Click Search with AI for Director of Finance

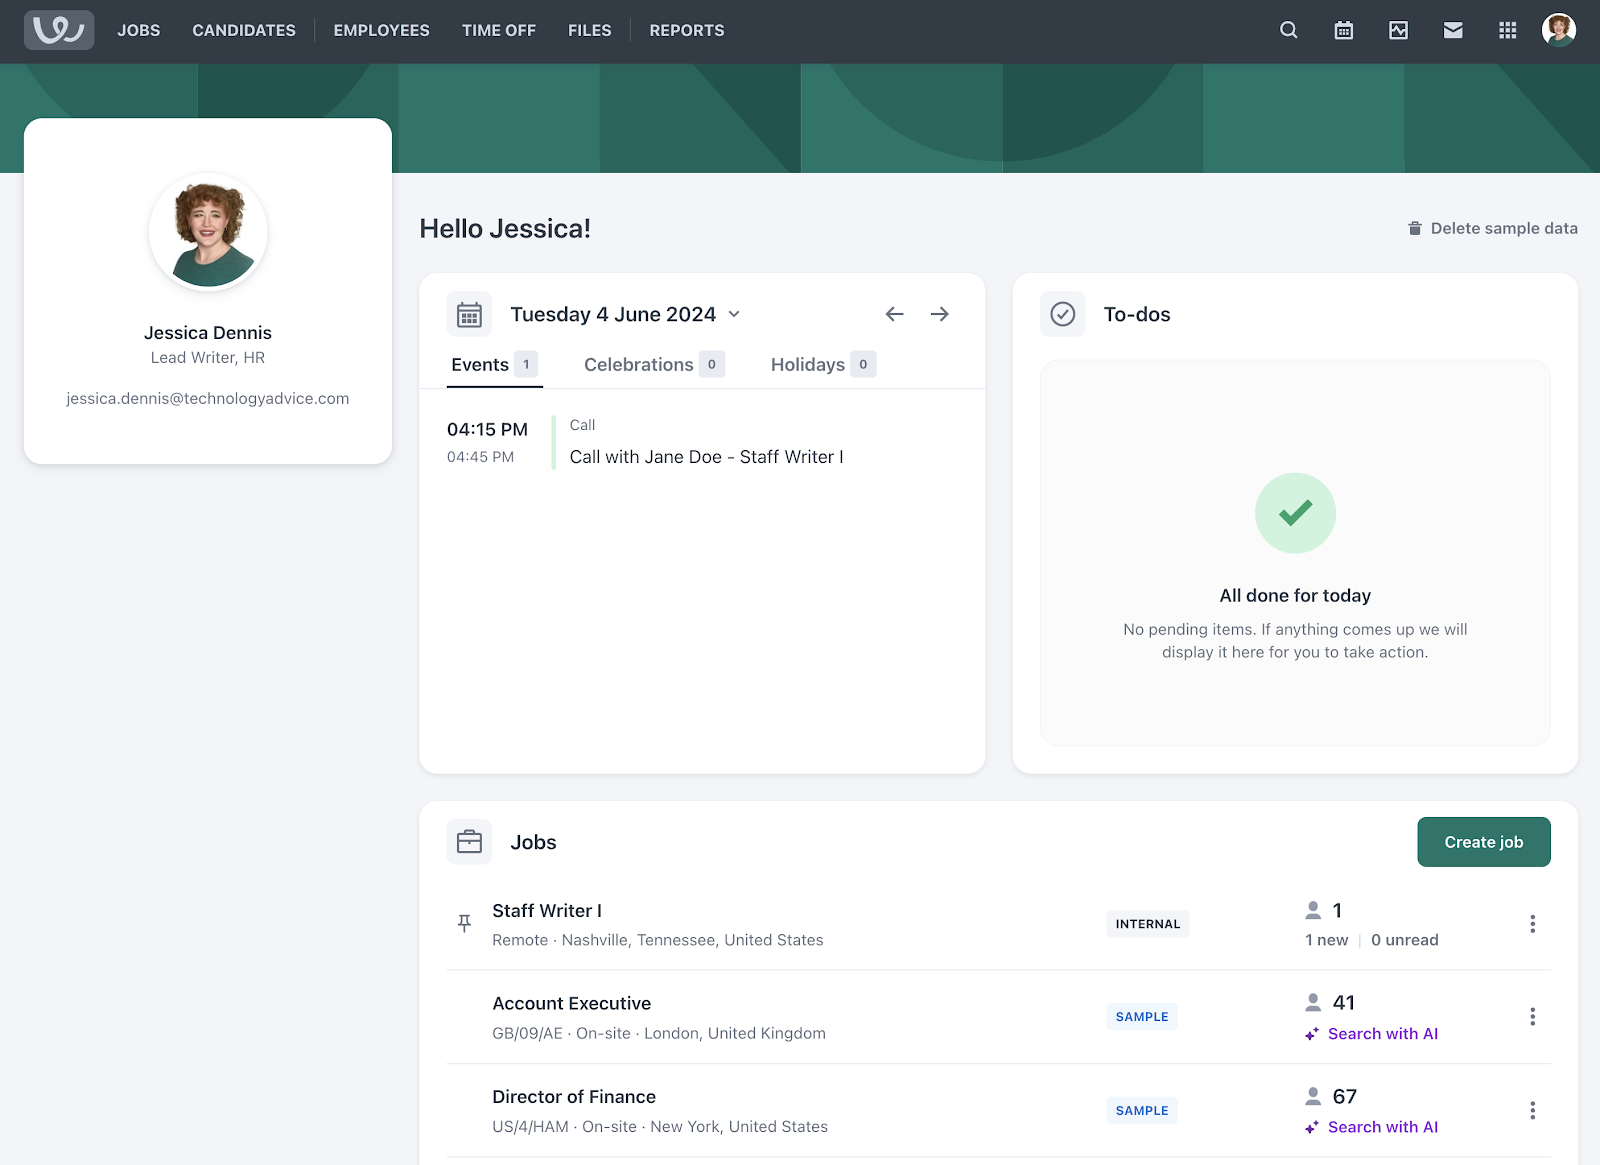[1372, 1127]
